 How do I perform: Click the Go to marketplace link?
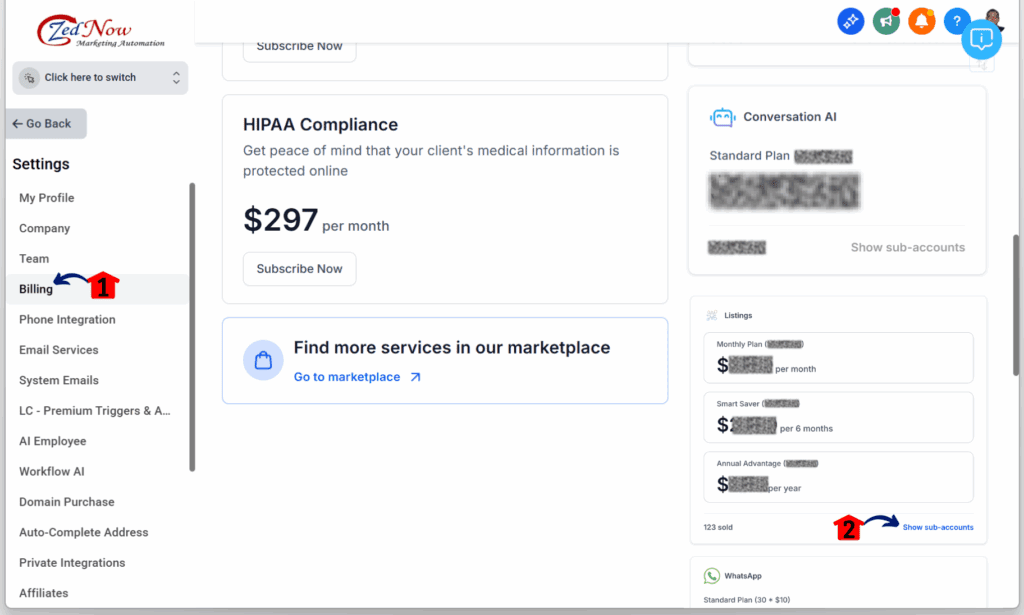point(347,377)
